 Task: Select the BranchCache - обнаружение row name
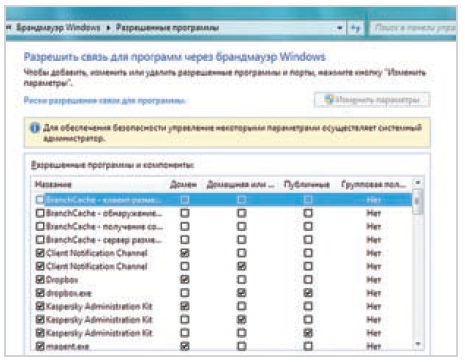click(104, 213)
